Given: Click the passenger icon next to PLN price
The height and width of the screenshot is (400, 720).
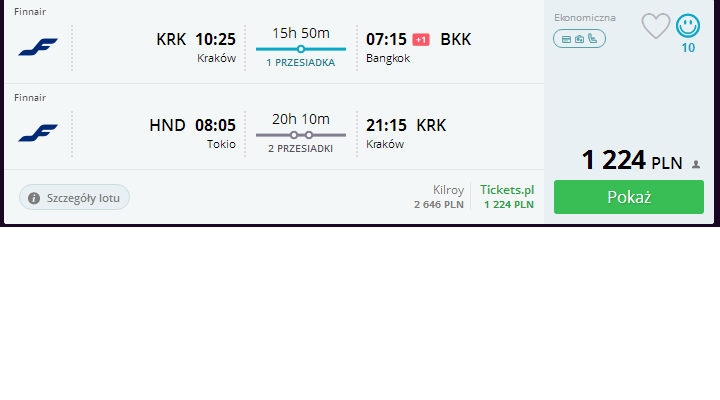Looking at the screenshot, I should (x=696, y=164).
